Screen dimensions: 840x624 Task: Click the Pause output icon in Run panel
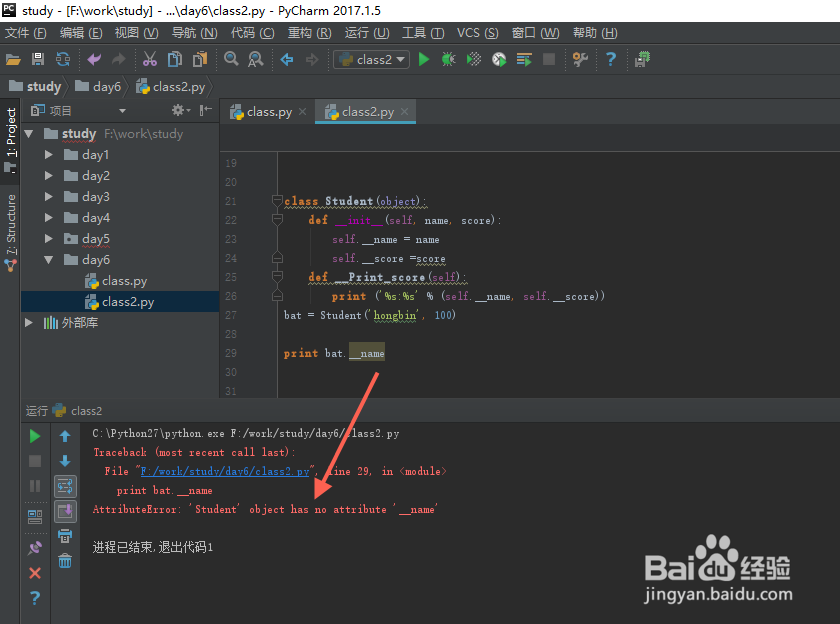coord(35,486)
